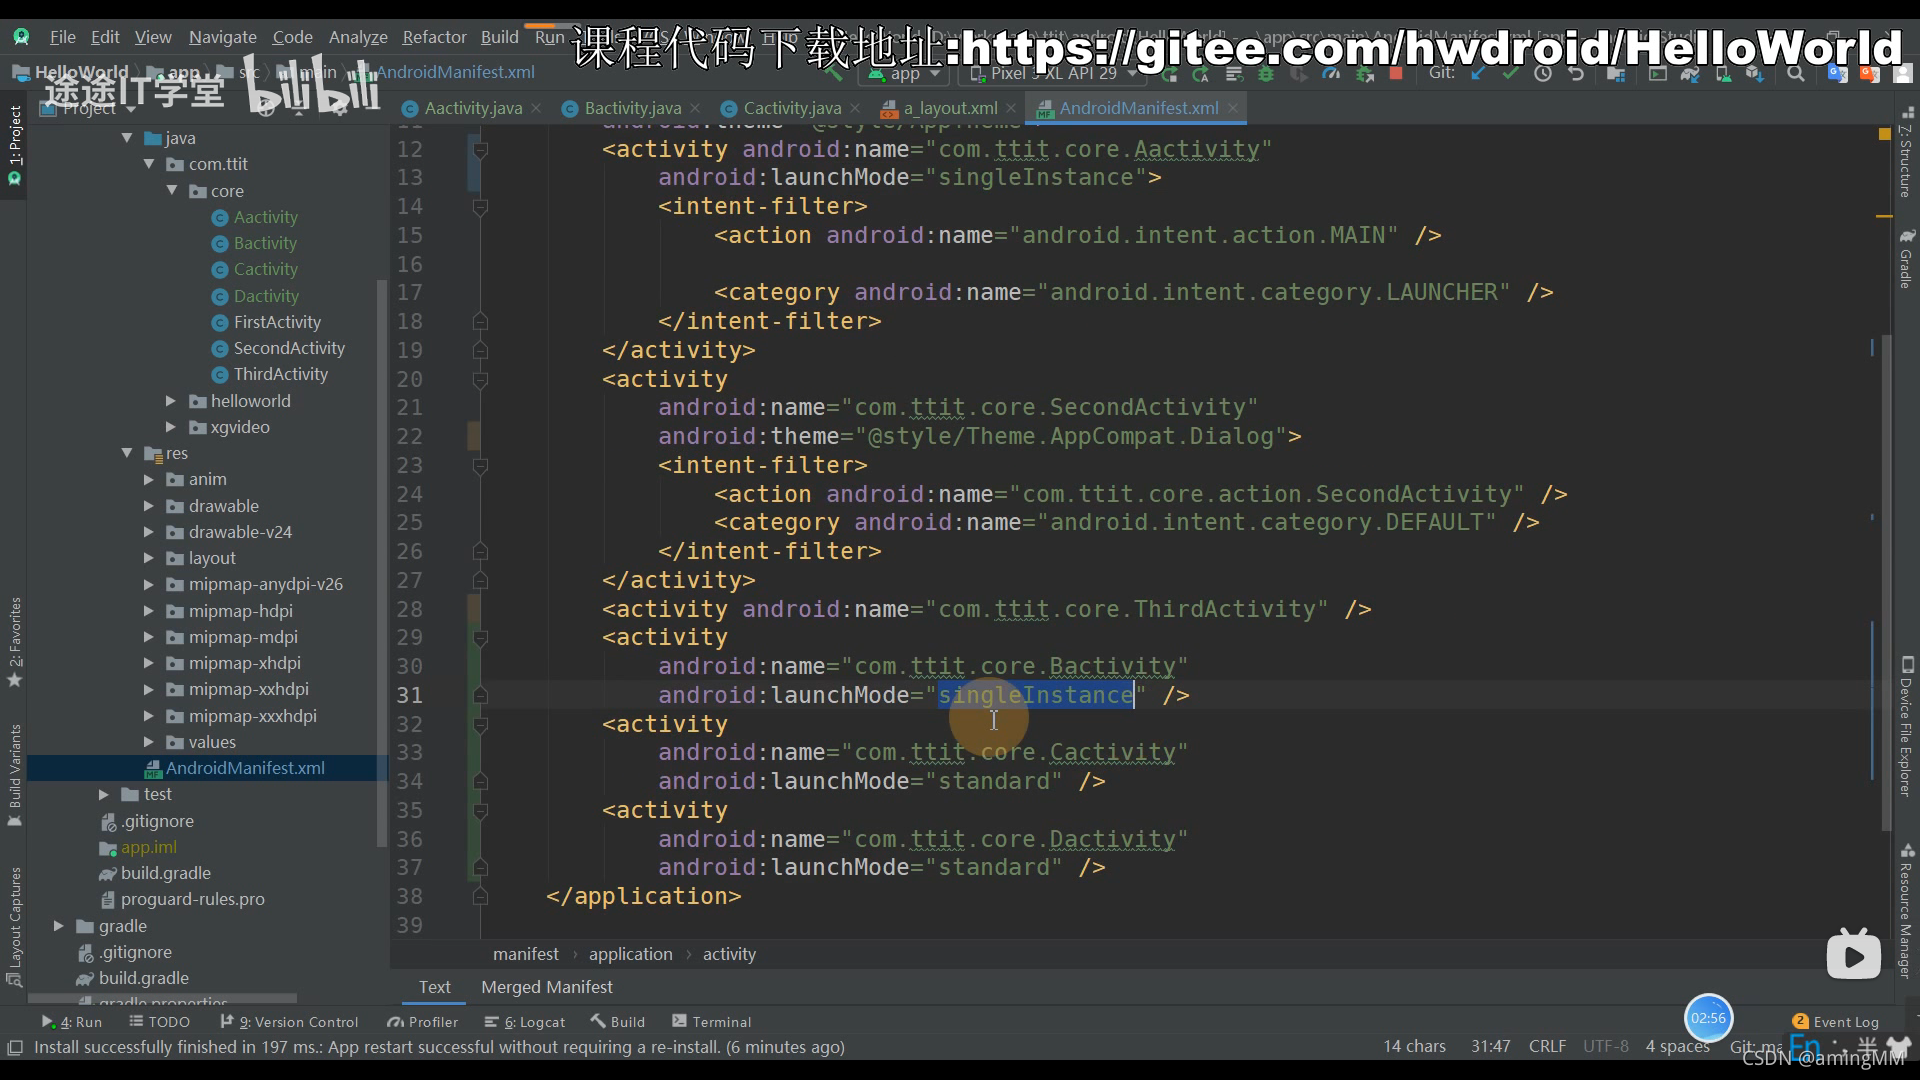This screenshot has width=1920, height=1080.
Task: Open AVD Manager toolbar icon
Action: click(1723, 74)
